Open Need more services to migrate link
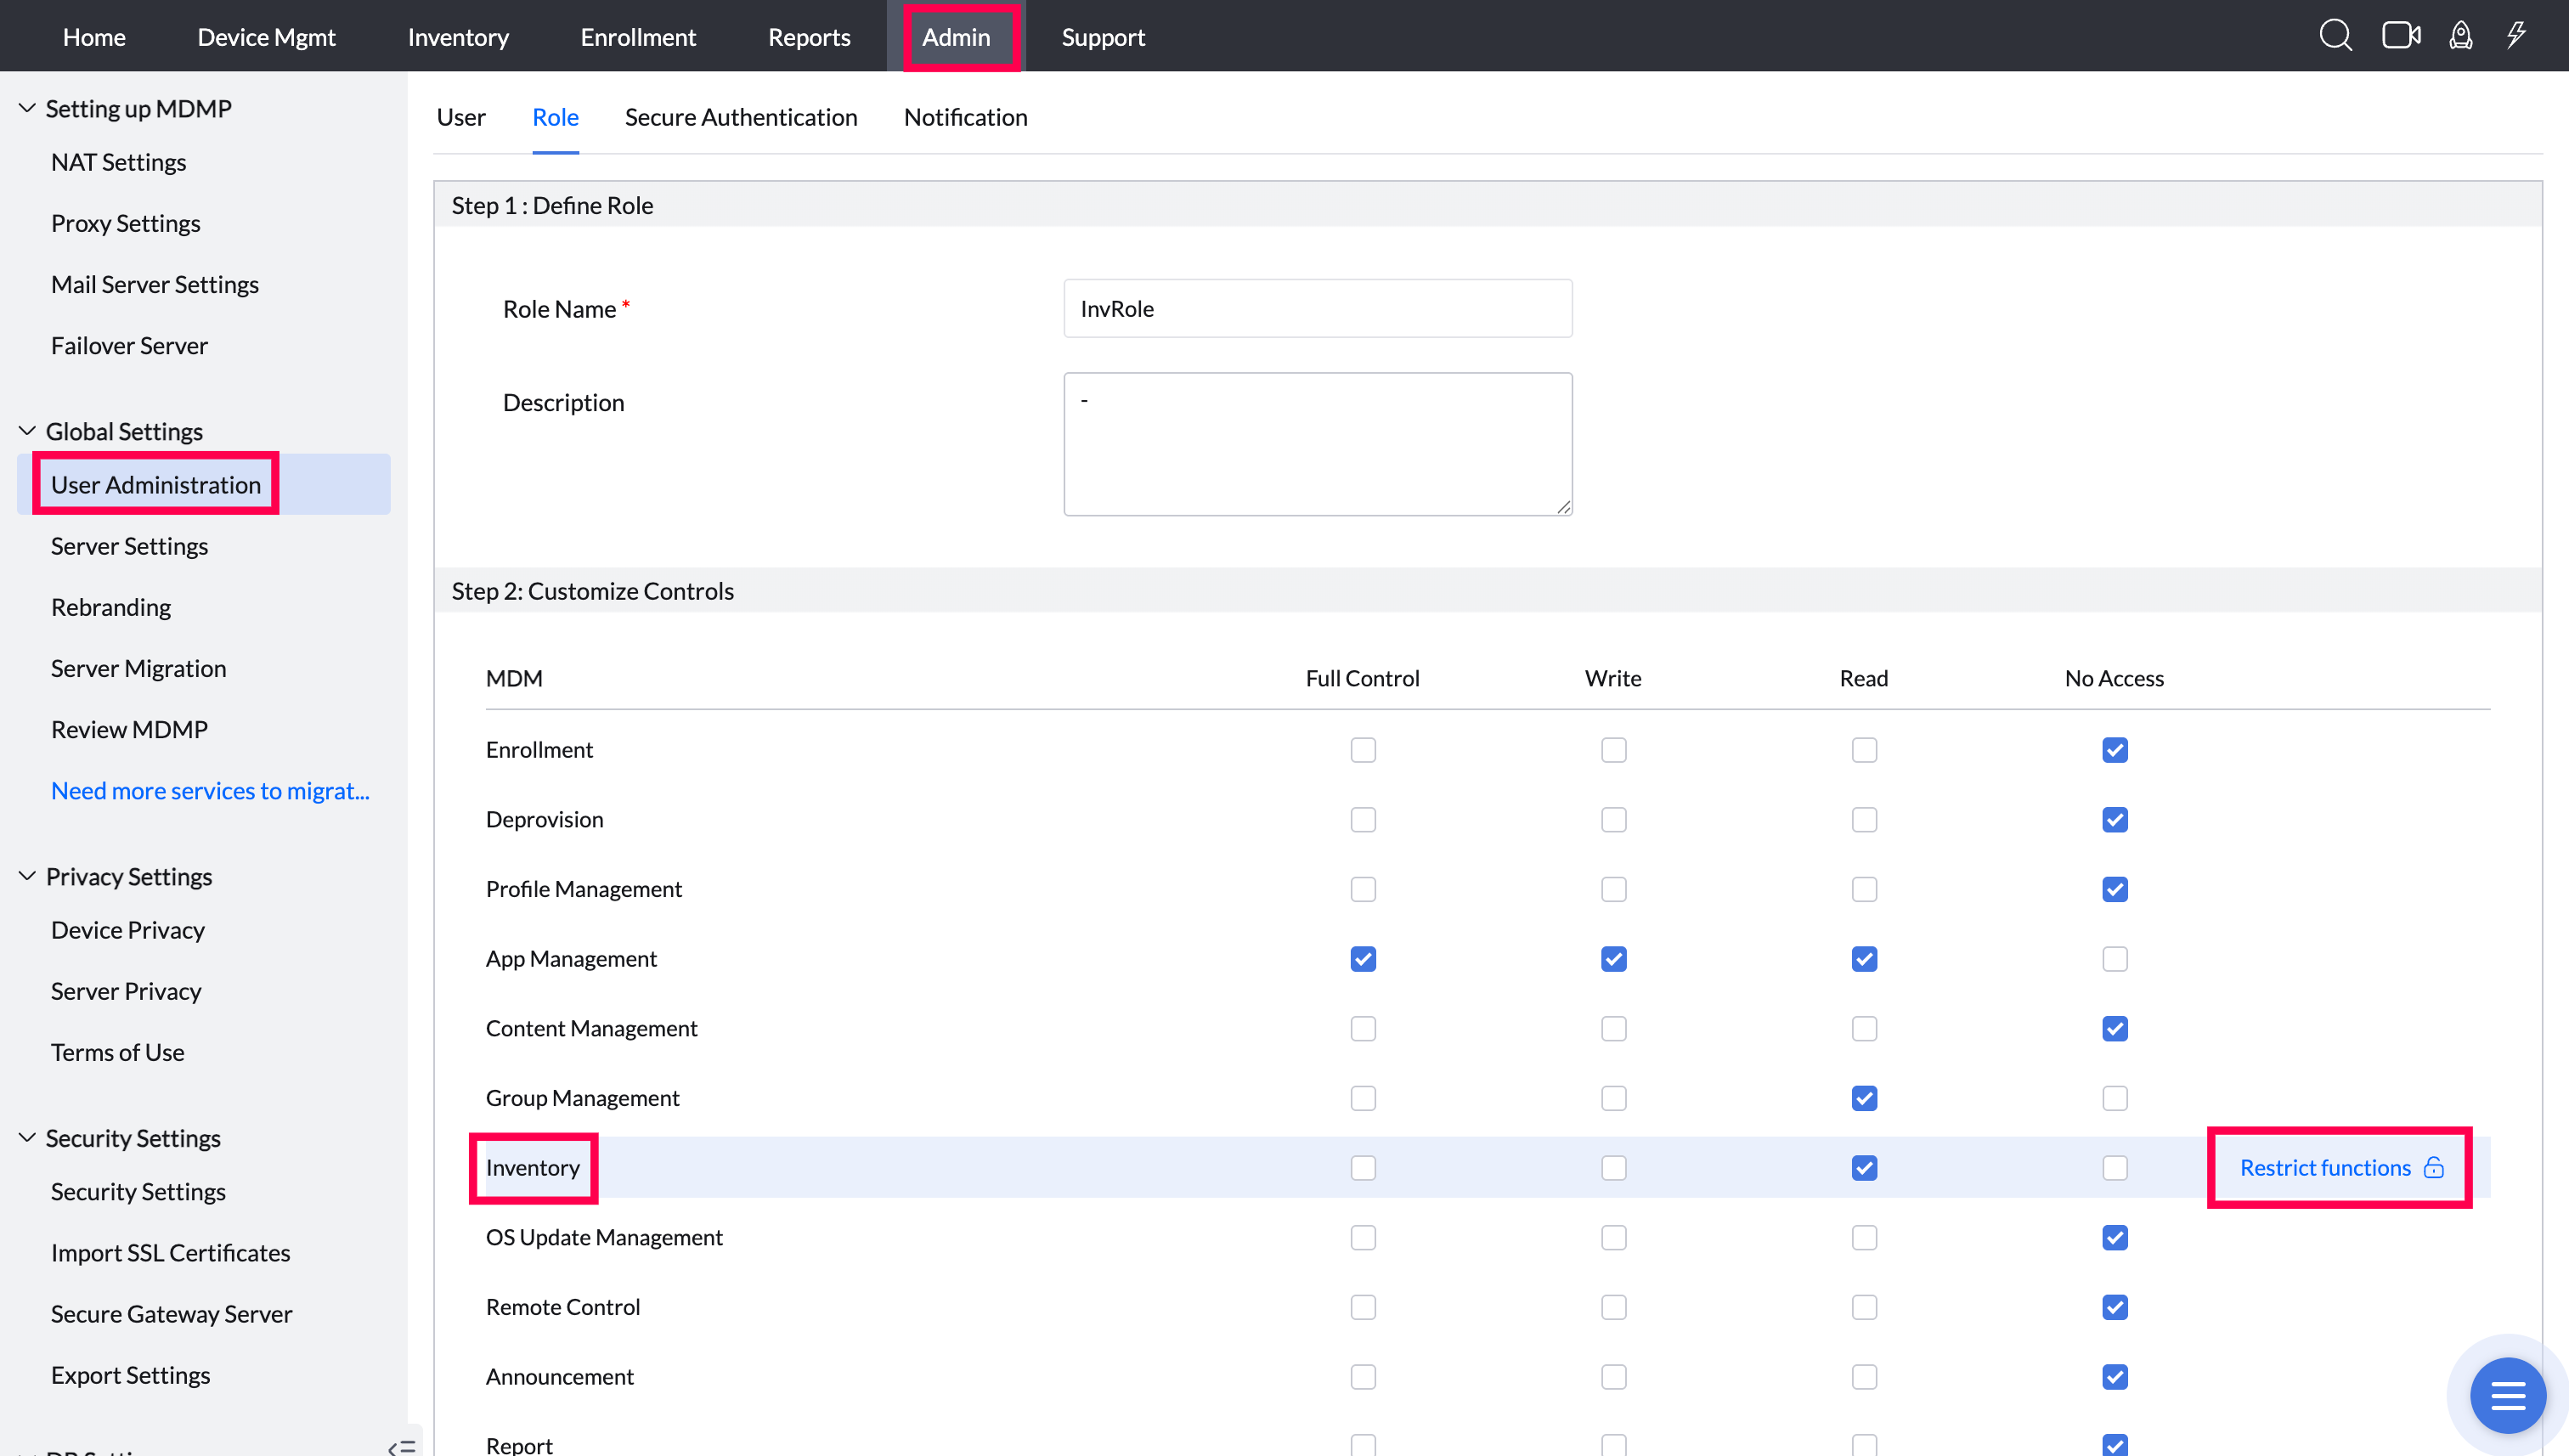Viewport: 2569px width, 1456px height. tap(210, 790)
